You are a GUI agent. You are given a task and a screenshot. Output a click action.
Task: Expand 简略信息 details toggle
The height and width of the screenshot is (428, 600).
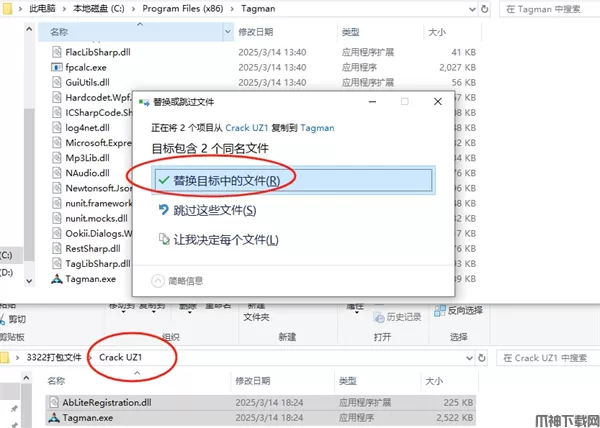tap(158, 281)
